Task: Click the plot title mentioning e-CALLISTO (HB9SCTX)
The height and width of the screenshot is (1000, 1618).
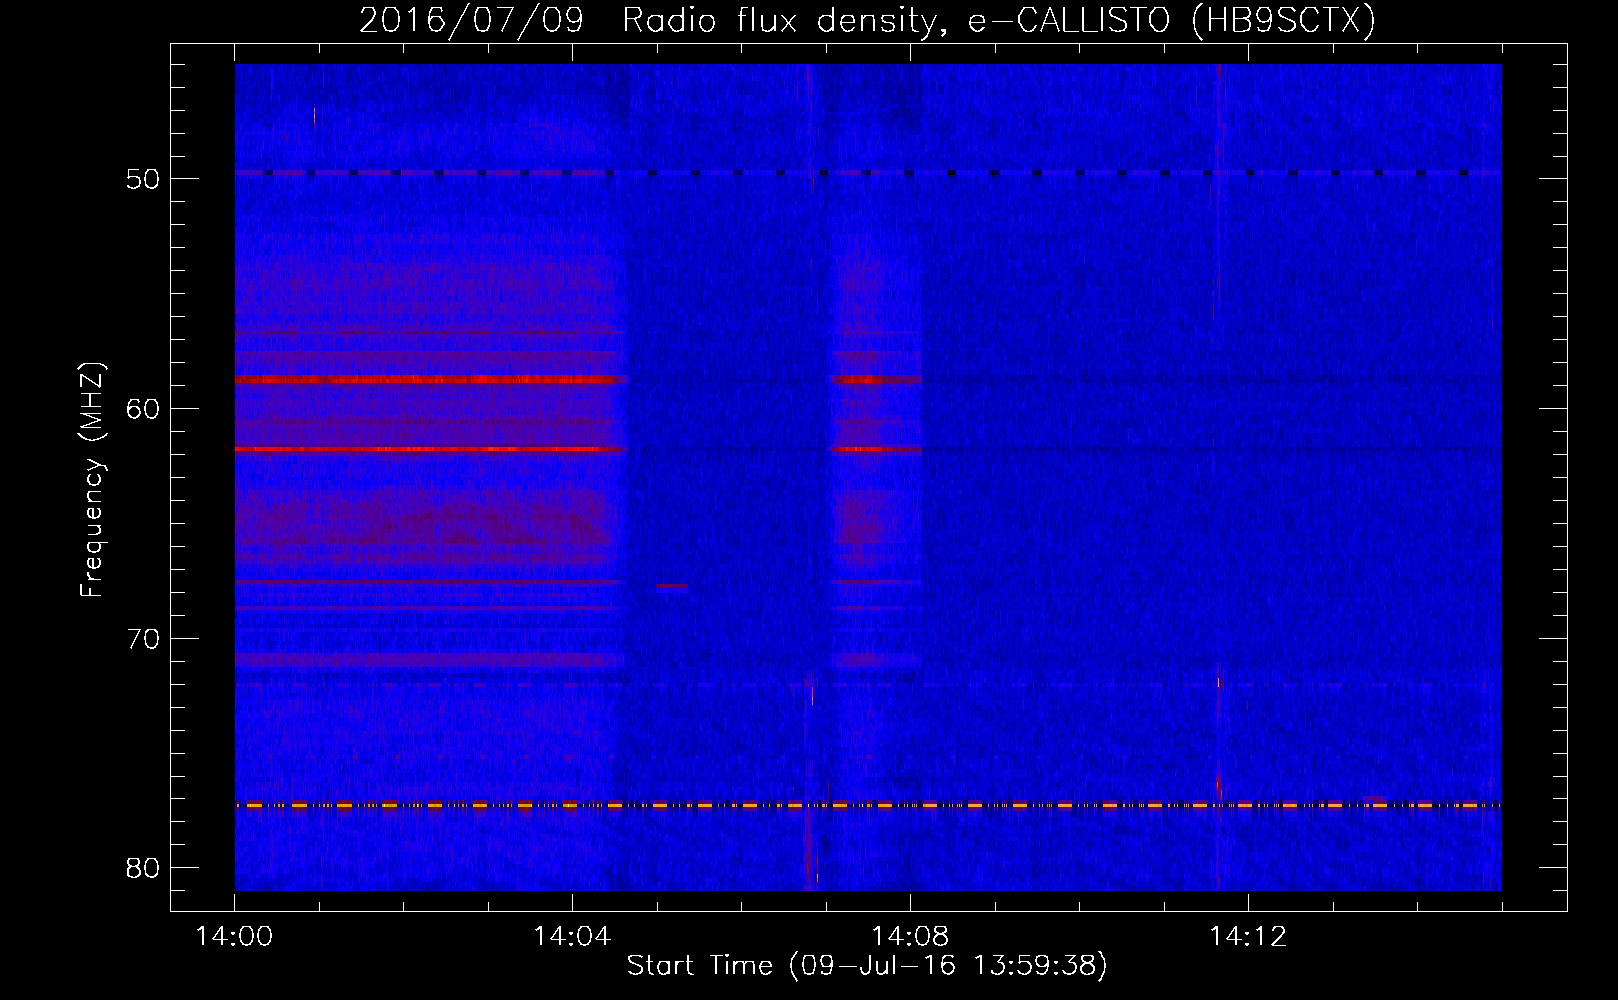Action: 867,20
